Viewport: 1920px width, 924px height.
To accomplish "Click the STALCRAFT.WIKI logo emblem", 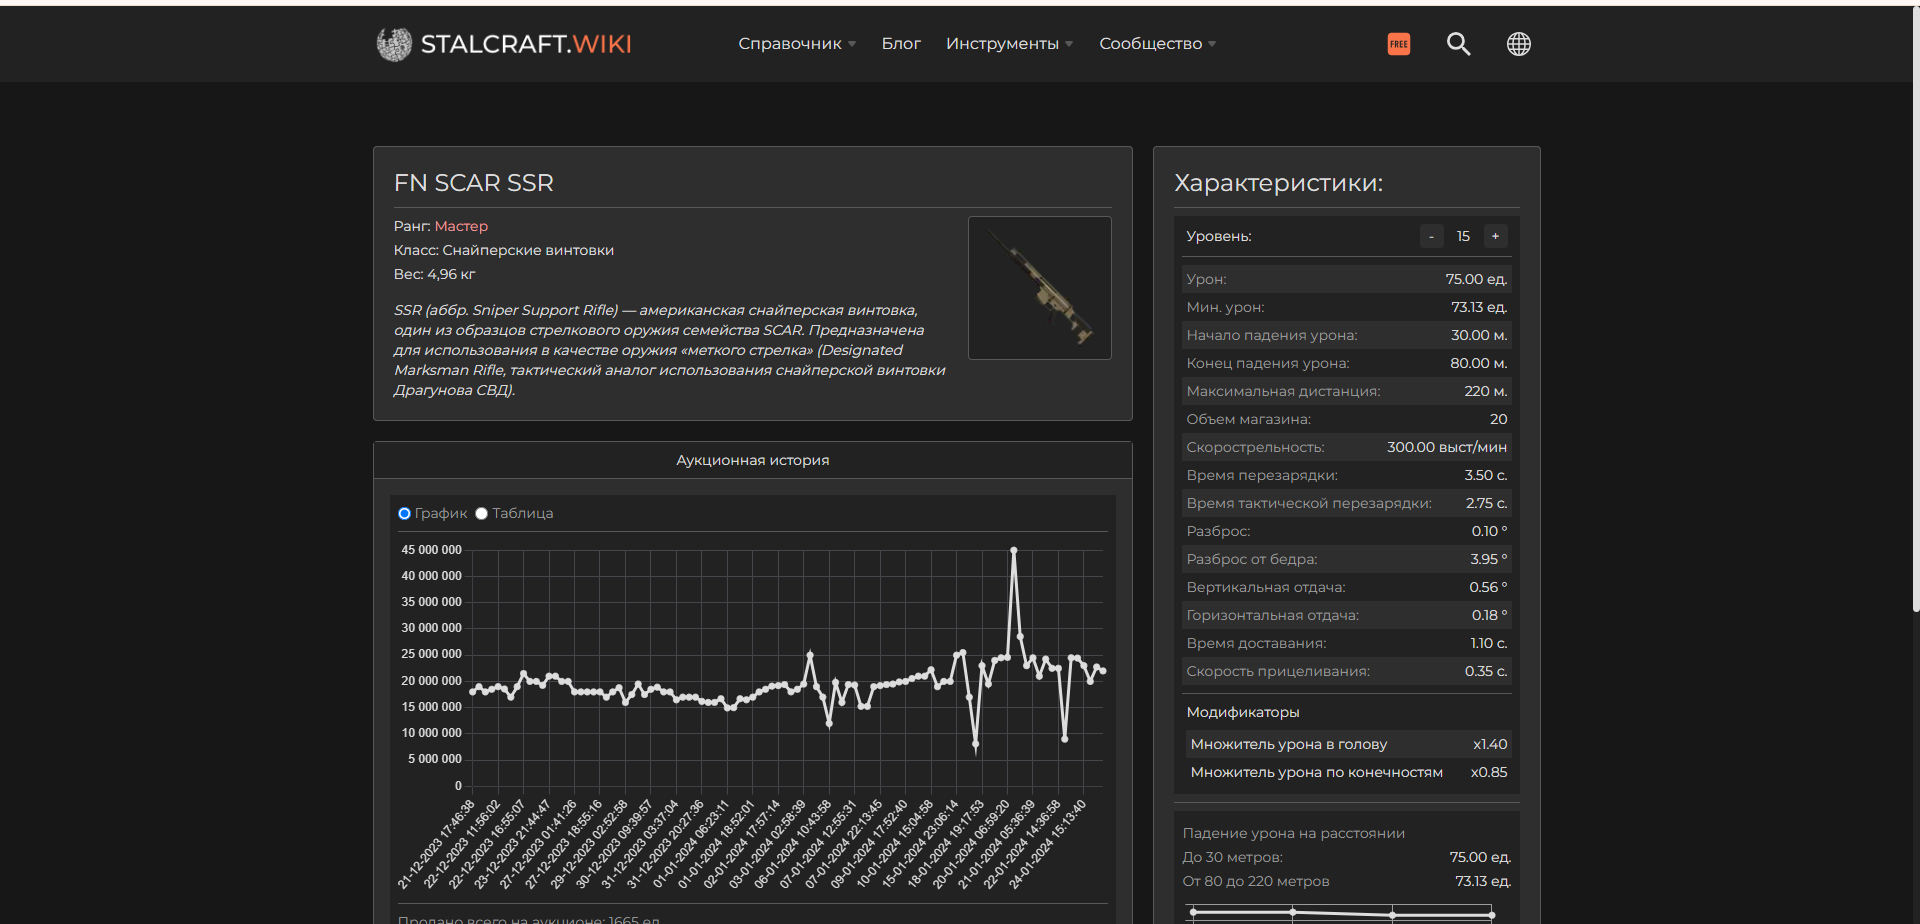I will 394,44.
